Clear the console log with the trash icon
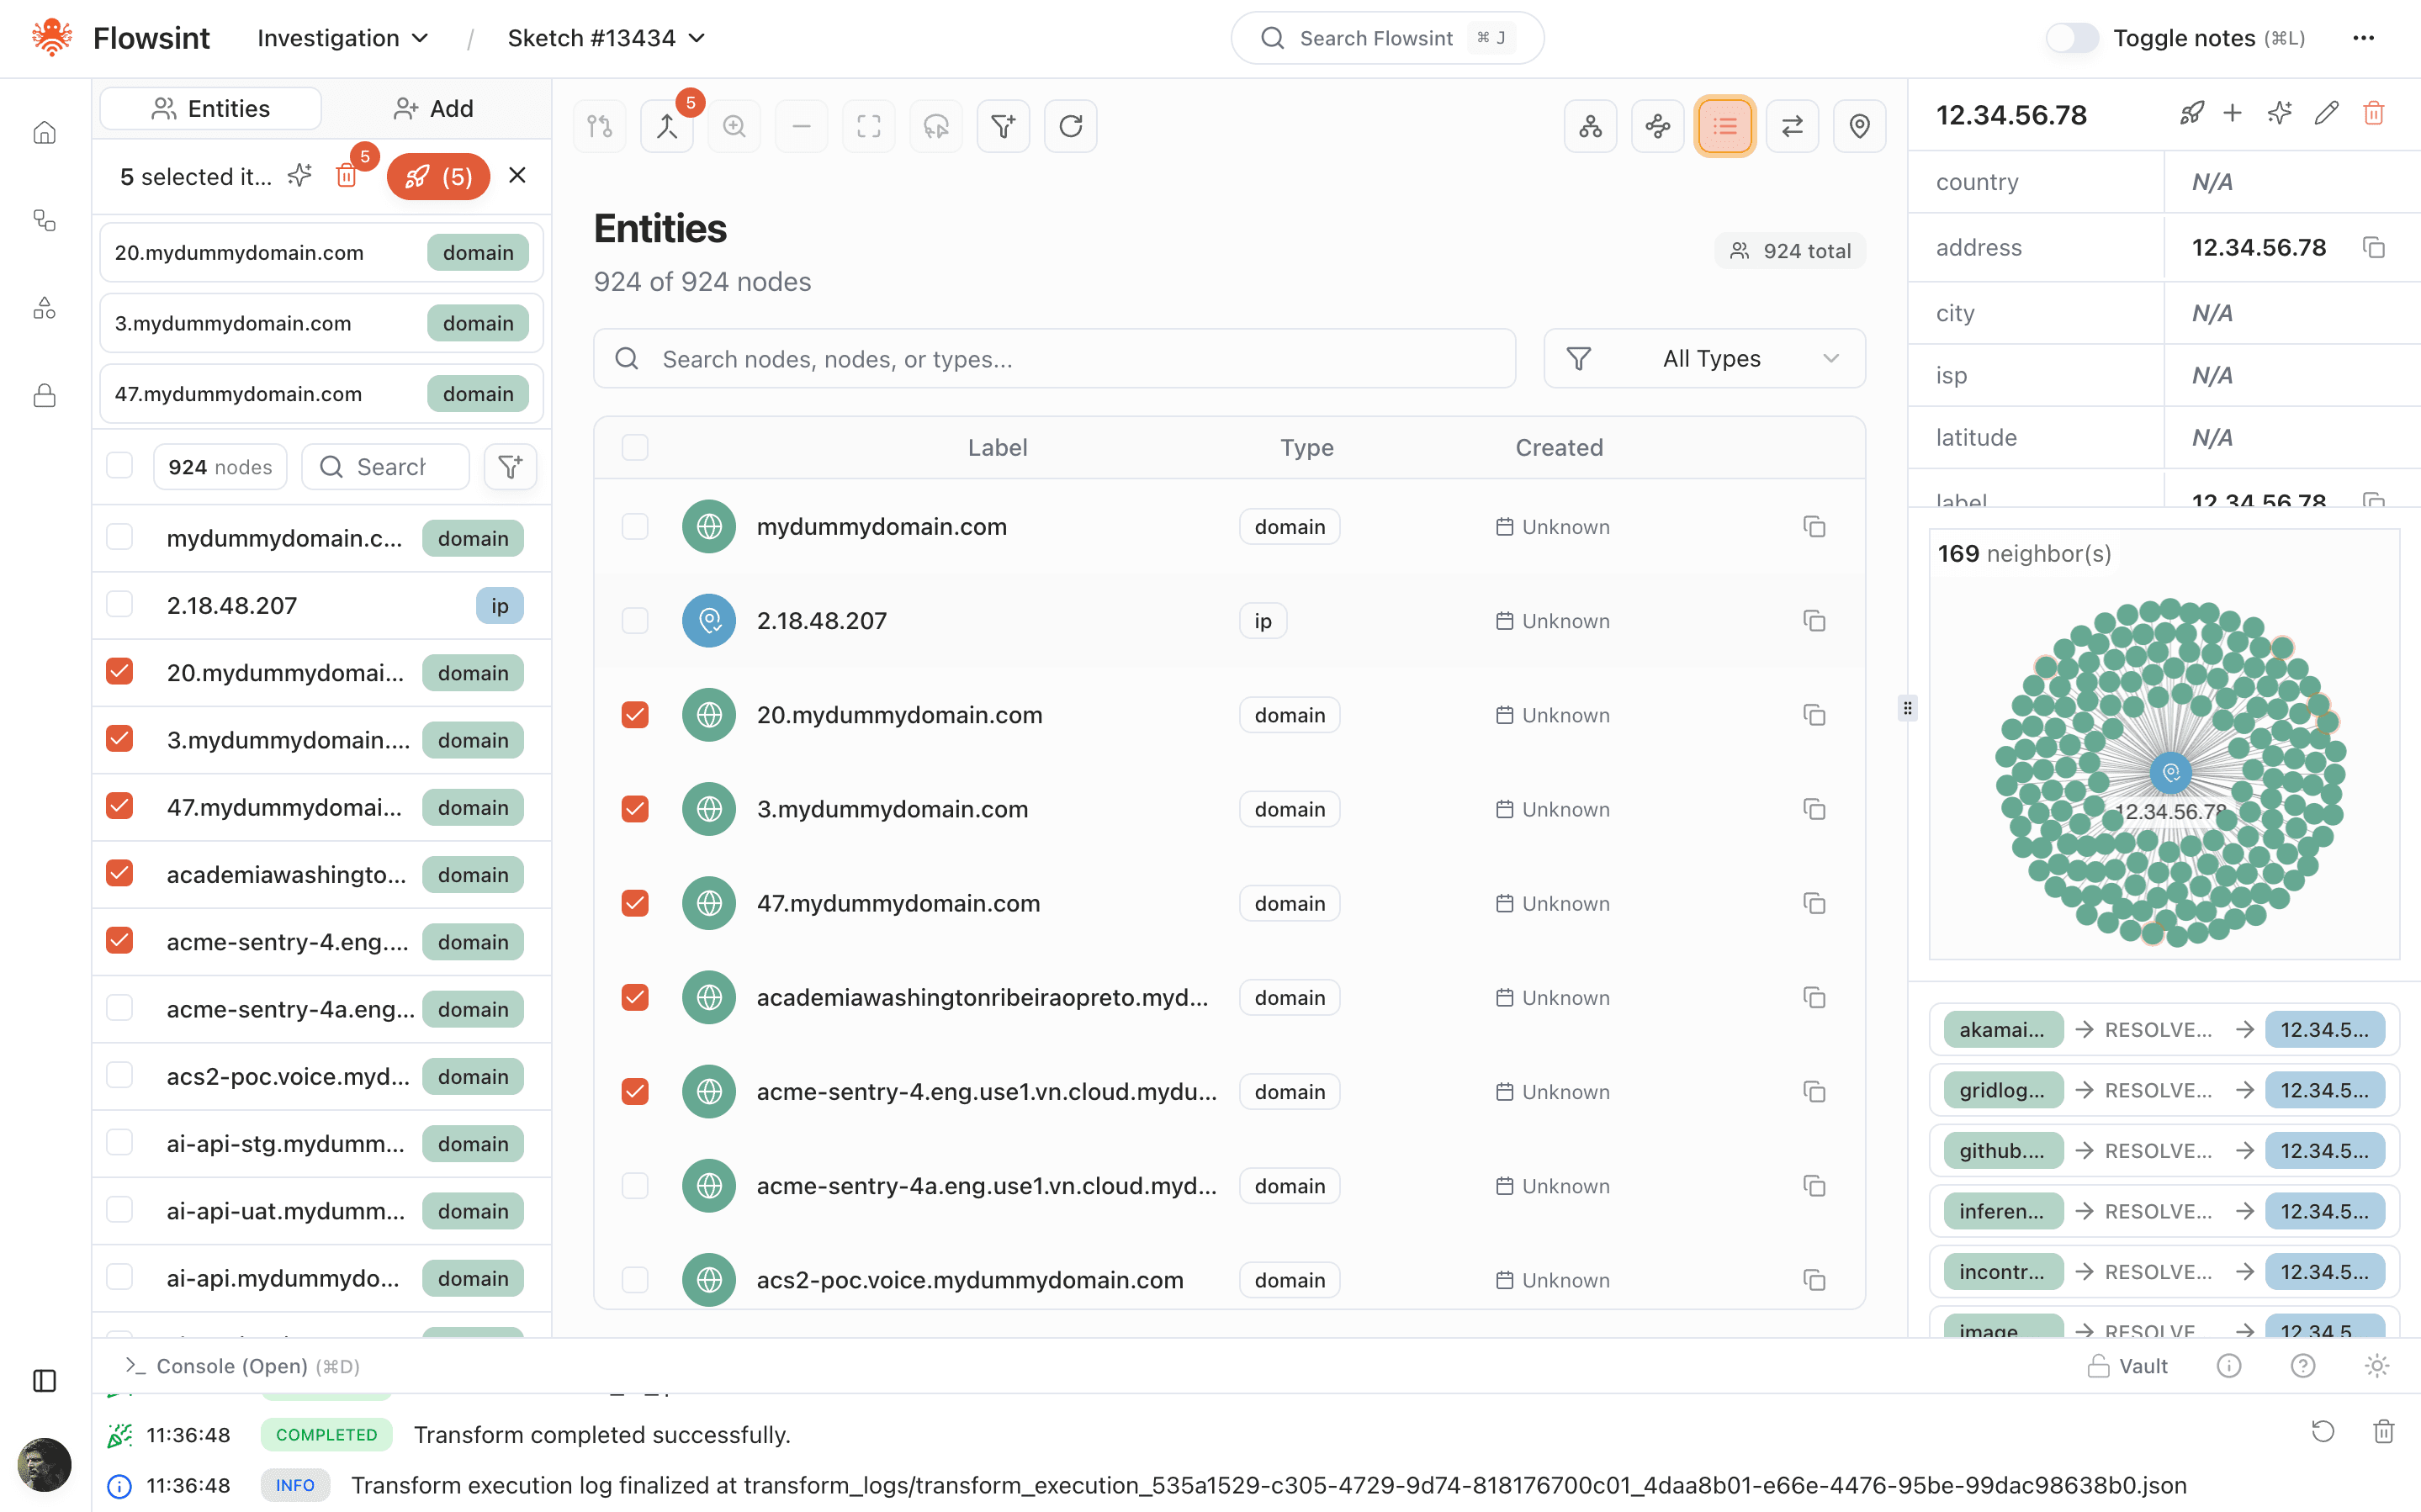The width and height of the screenshot is (2421, 1512). pos(2383,1432)
